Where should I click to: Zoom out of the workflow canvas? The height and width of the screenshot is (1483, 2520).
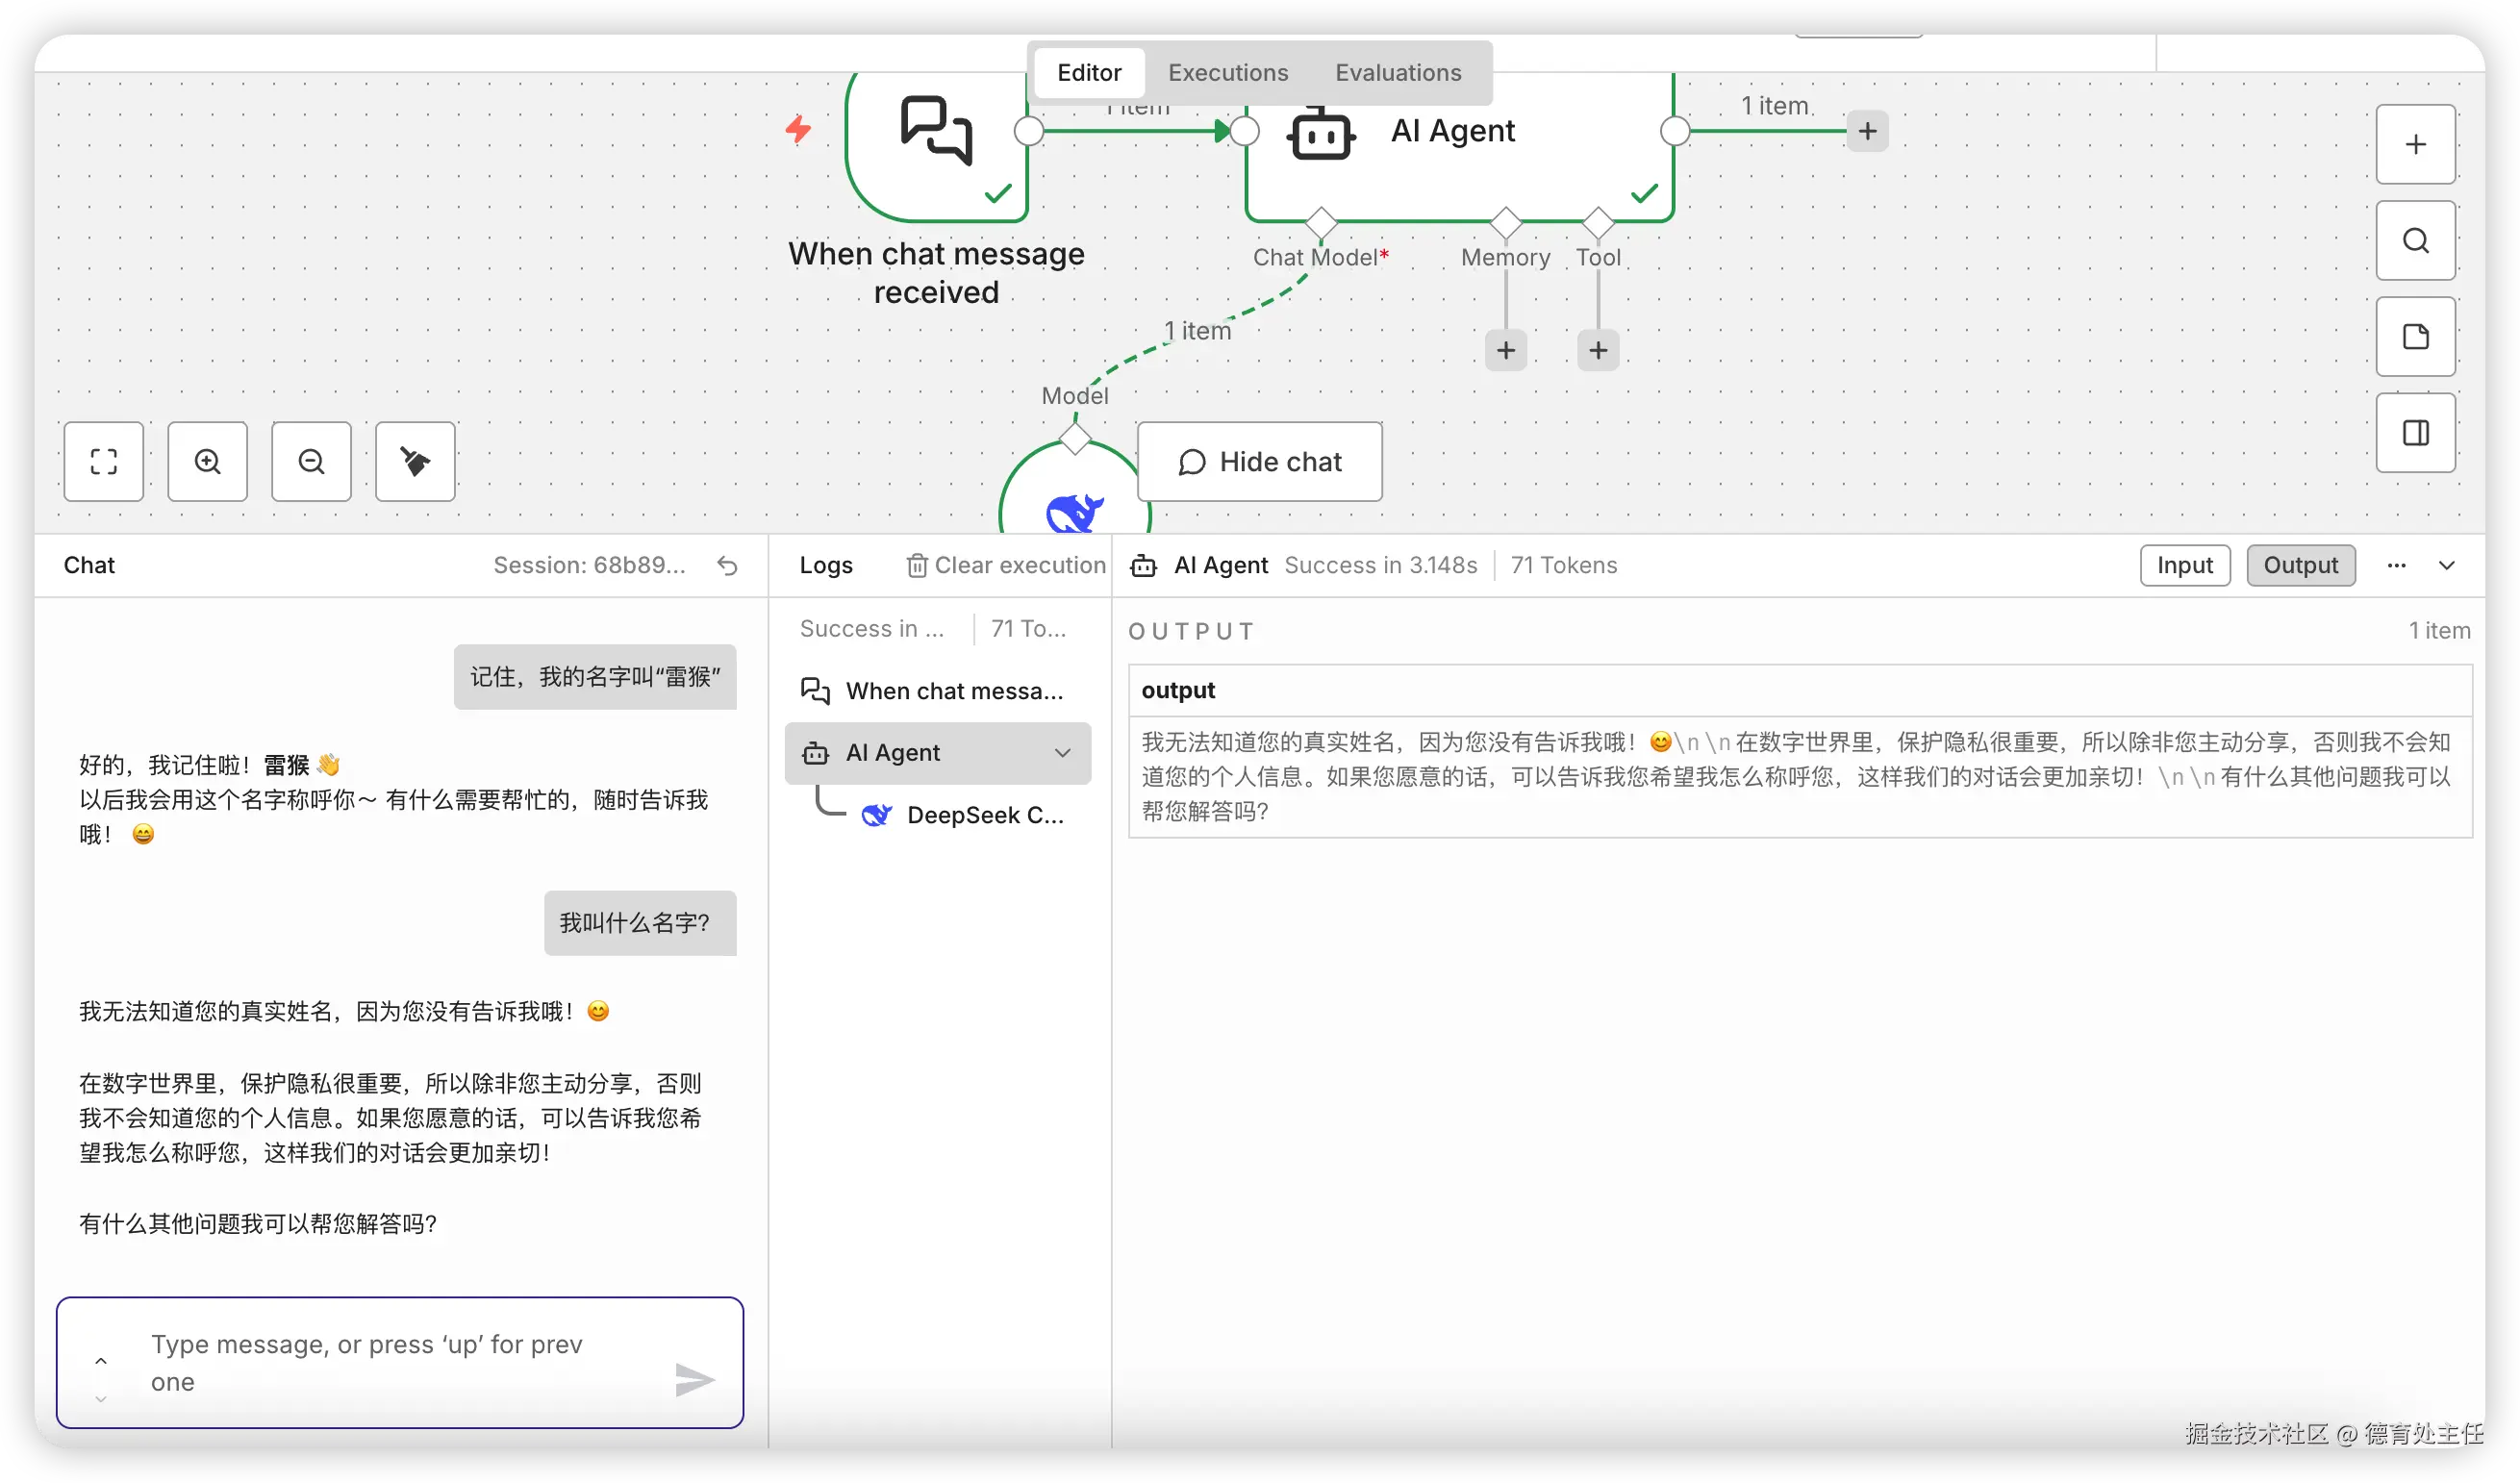[311, 461]
